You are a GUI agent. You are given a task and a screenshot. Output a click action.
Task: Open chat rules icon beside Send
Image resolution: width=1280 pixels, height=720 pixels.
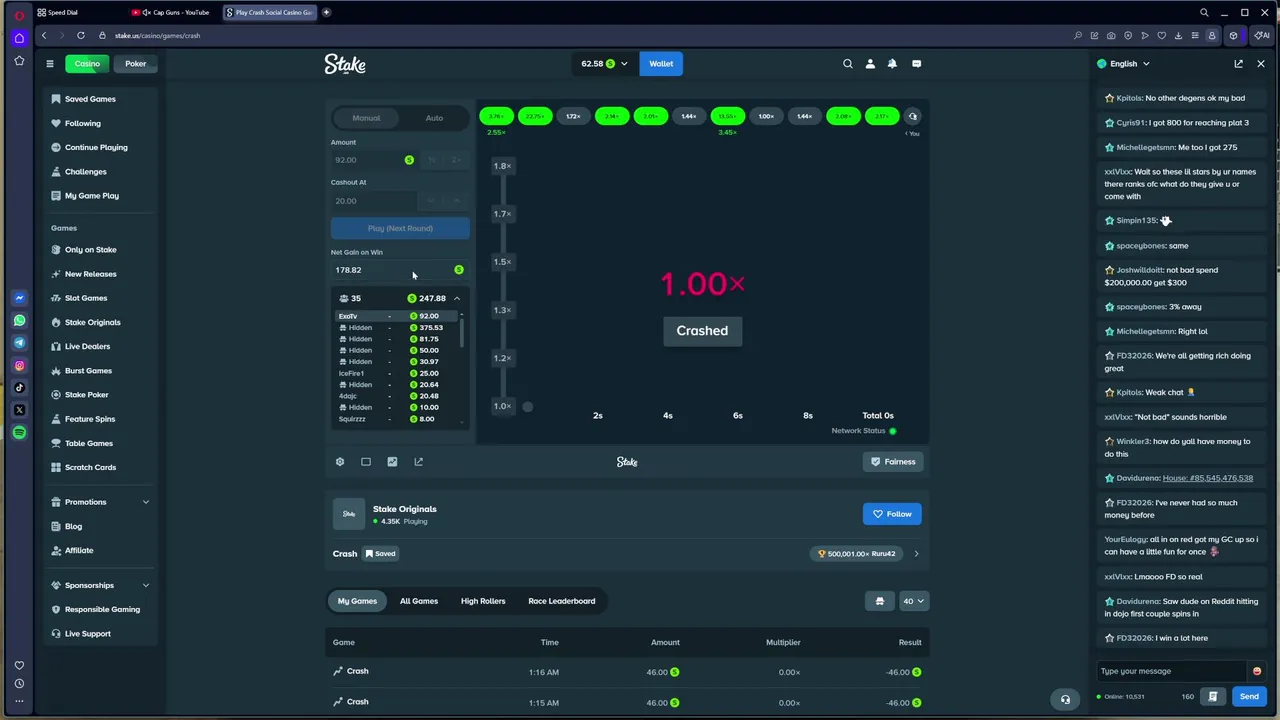1213,696
